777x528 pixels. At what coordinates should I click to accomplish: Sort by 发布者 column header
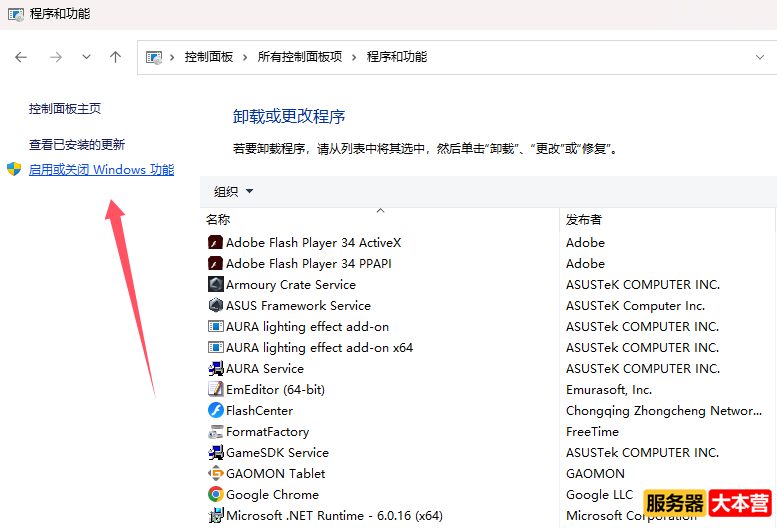pos(584,219)
